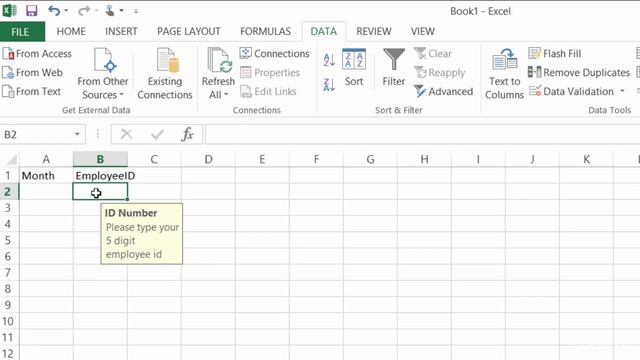Expand the Refresh All dropdown arrow
Image resolution: width=640 pixels, height=360 pixels.
coord(226,95)
